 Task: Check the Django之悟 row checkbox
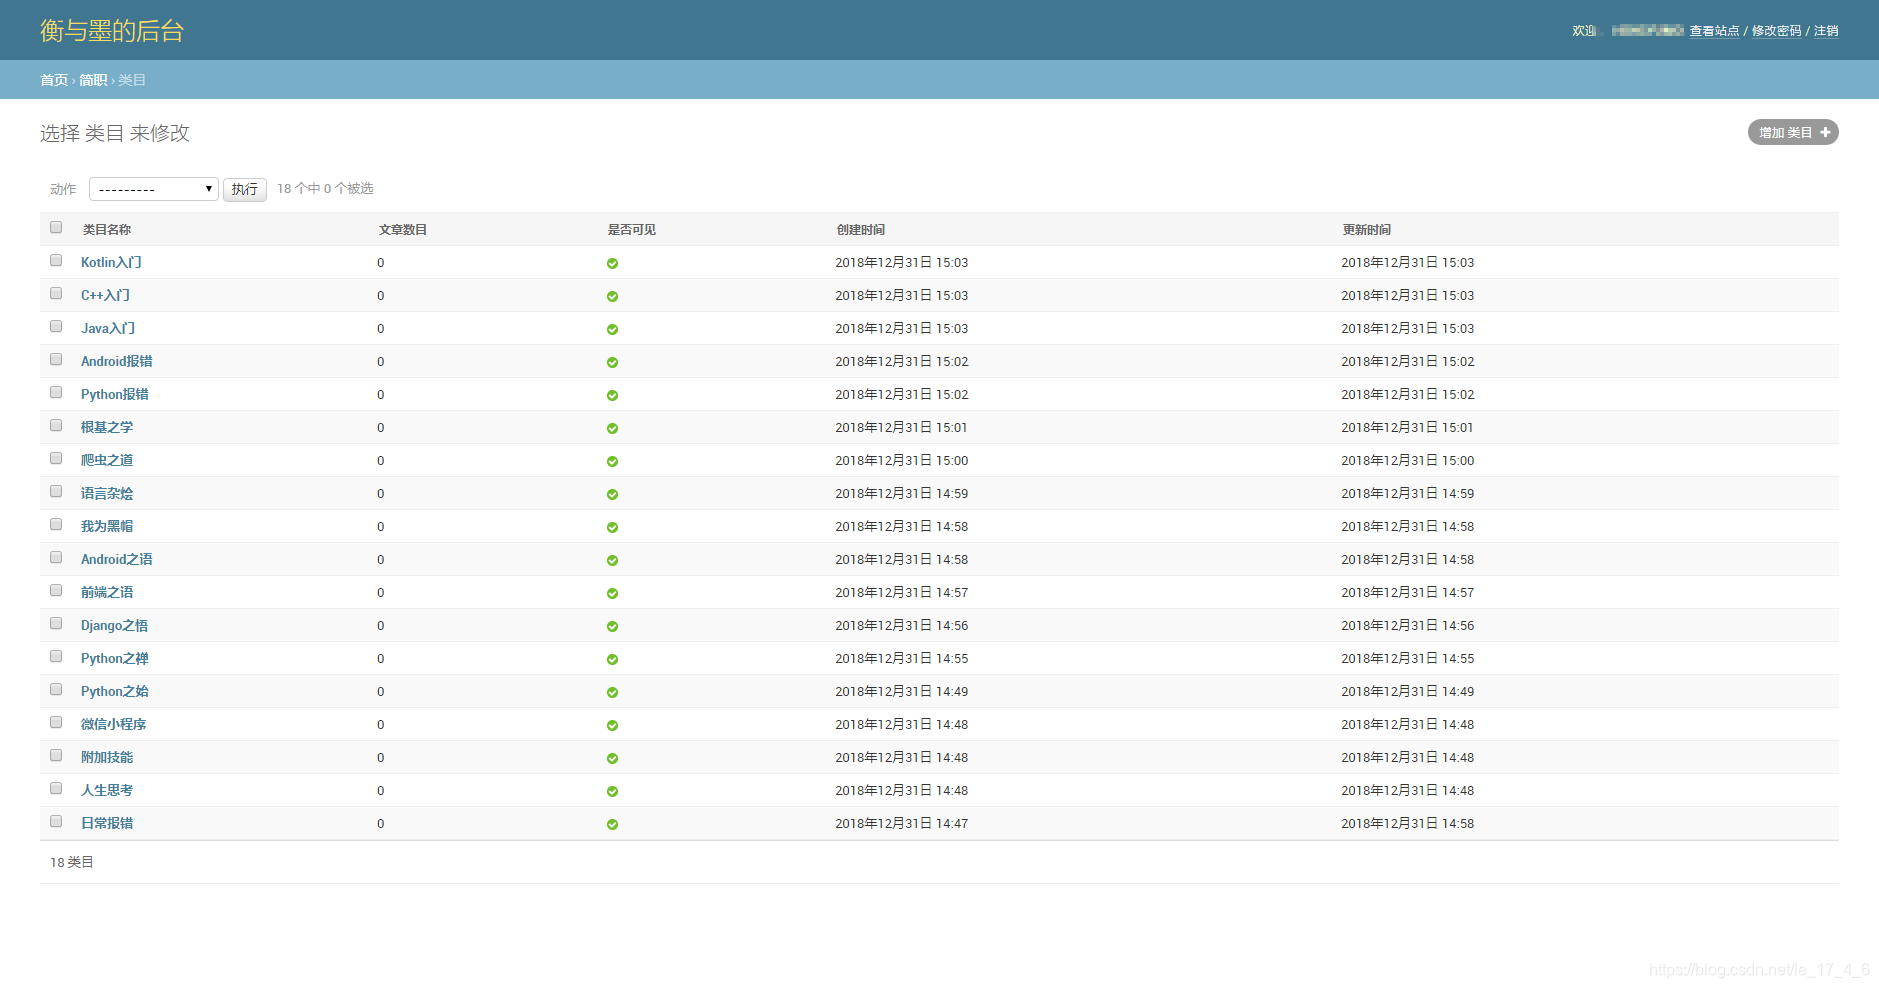coord(56,623)
